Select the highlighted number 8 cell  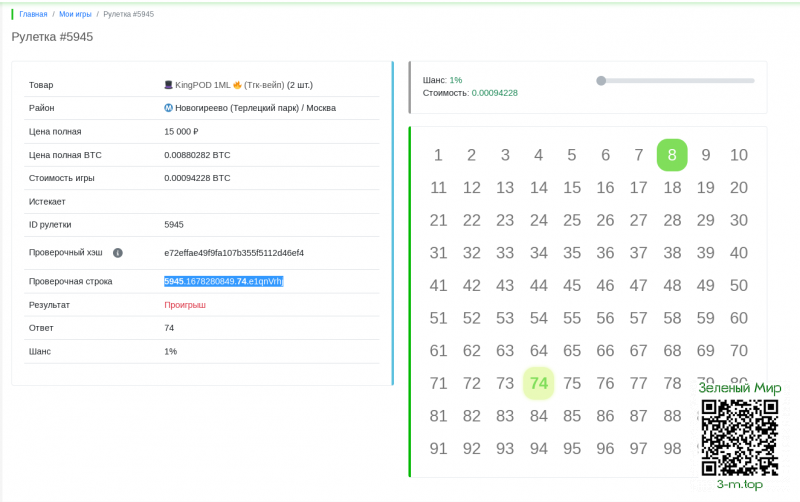(672, 155)
